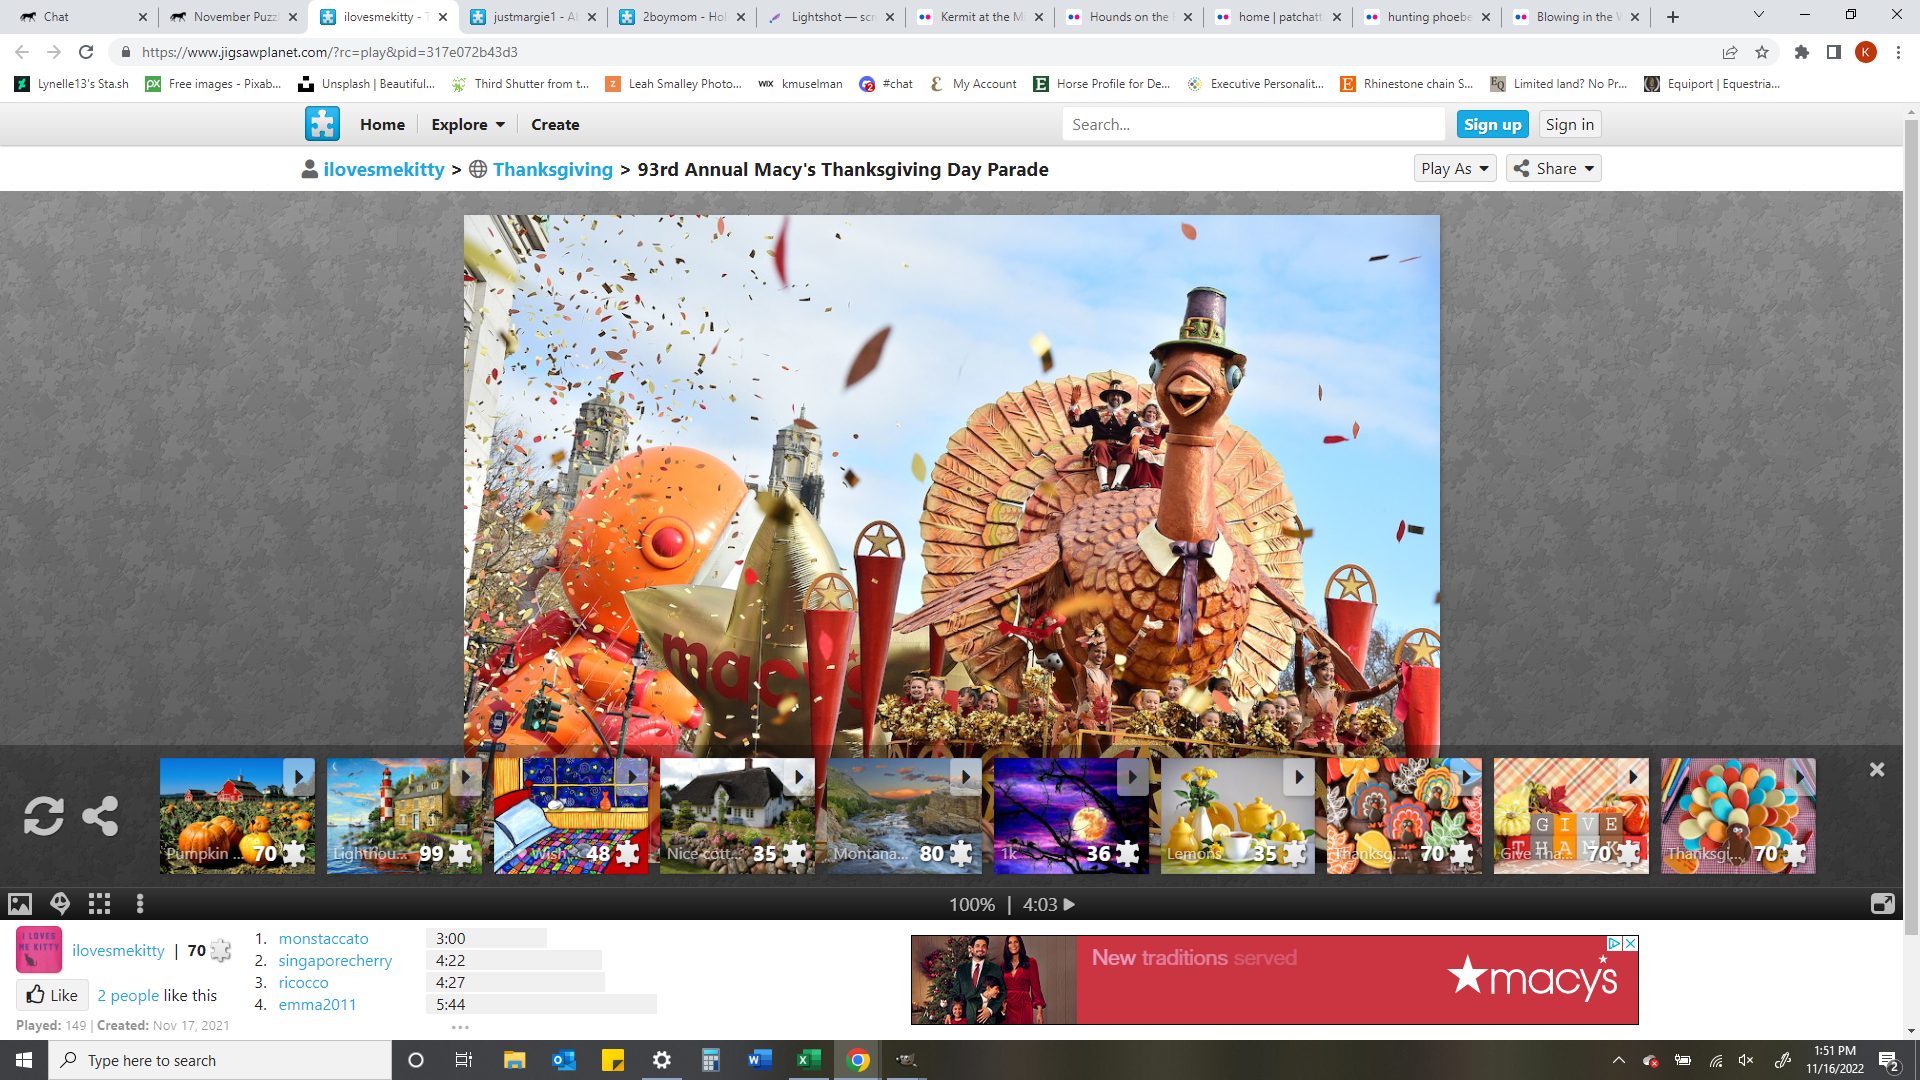Screen dimensions: 1920x1080
Task: Click the restart puzzle circular arrows icon
Action: (x=44, y=816)
